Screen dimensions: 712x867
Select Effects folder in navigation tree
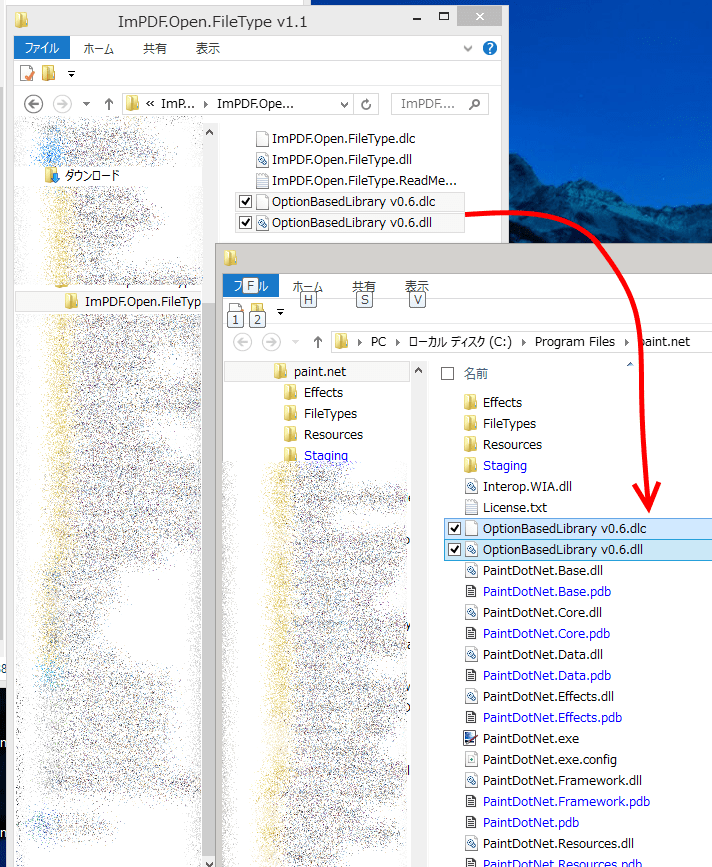323,393
